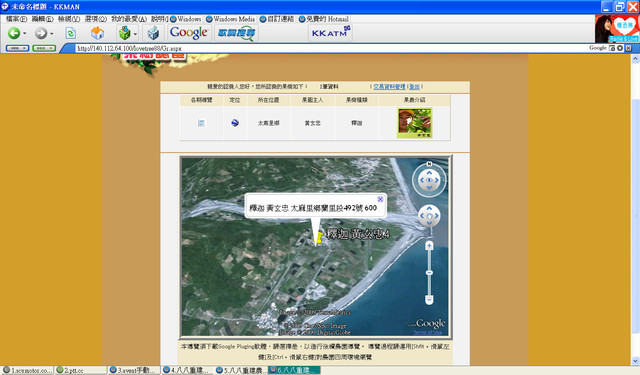Click the gray Forward arrow button
The width and height of the screenshot is (640, 375).
coord(40,33)
